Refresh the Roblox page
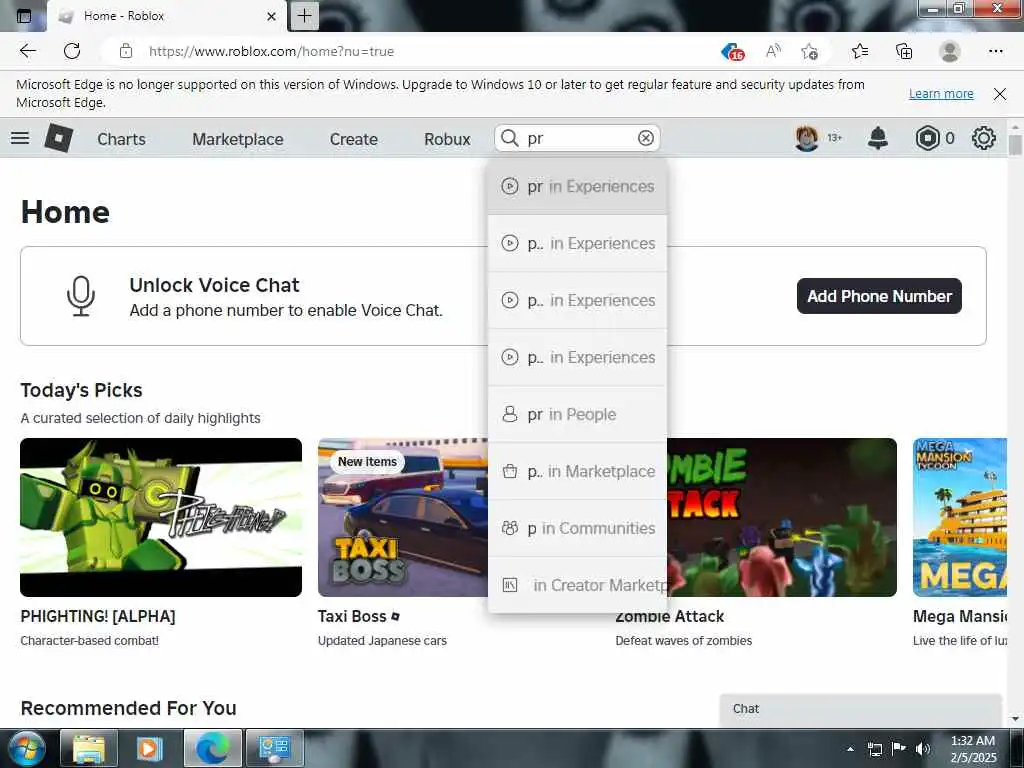Image resolution: width=1024 pixels, height=768 pixels. tap(72, 51)
